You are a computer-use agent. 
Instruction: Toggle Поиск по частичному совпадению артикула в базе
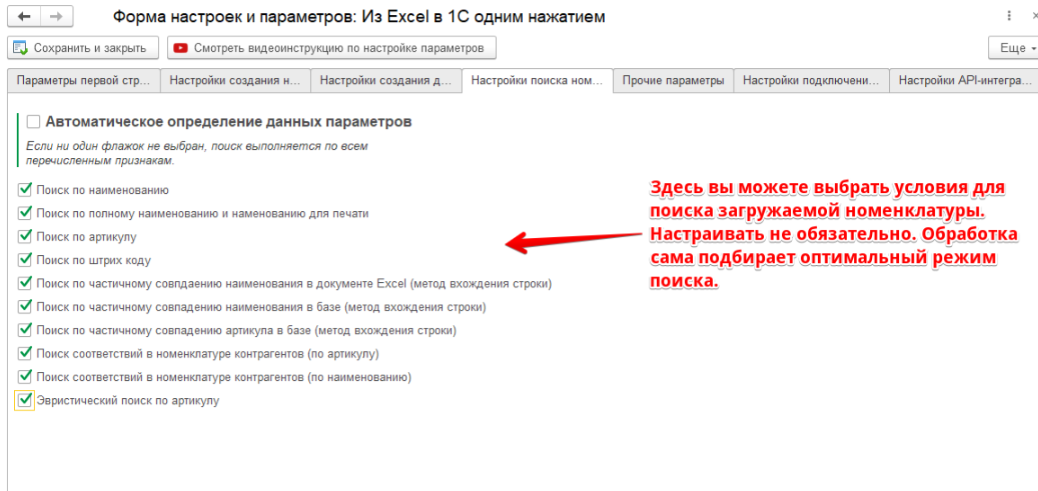click(25, 330)
